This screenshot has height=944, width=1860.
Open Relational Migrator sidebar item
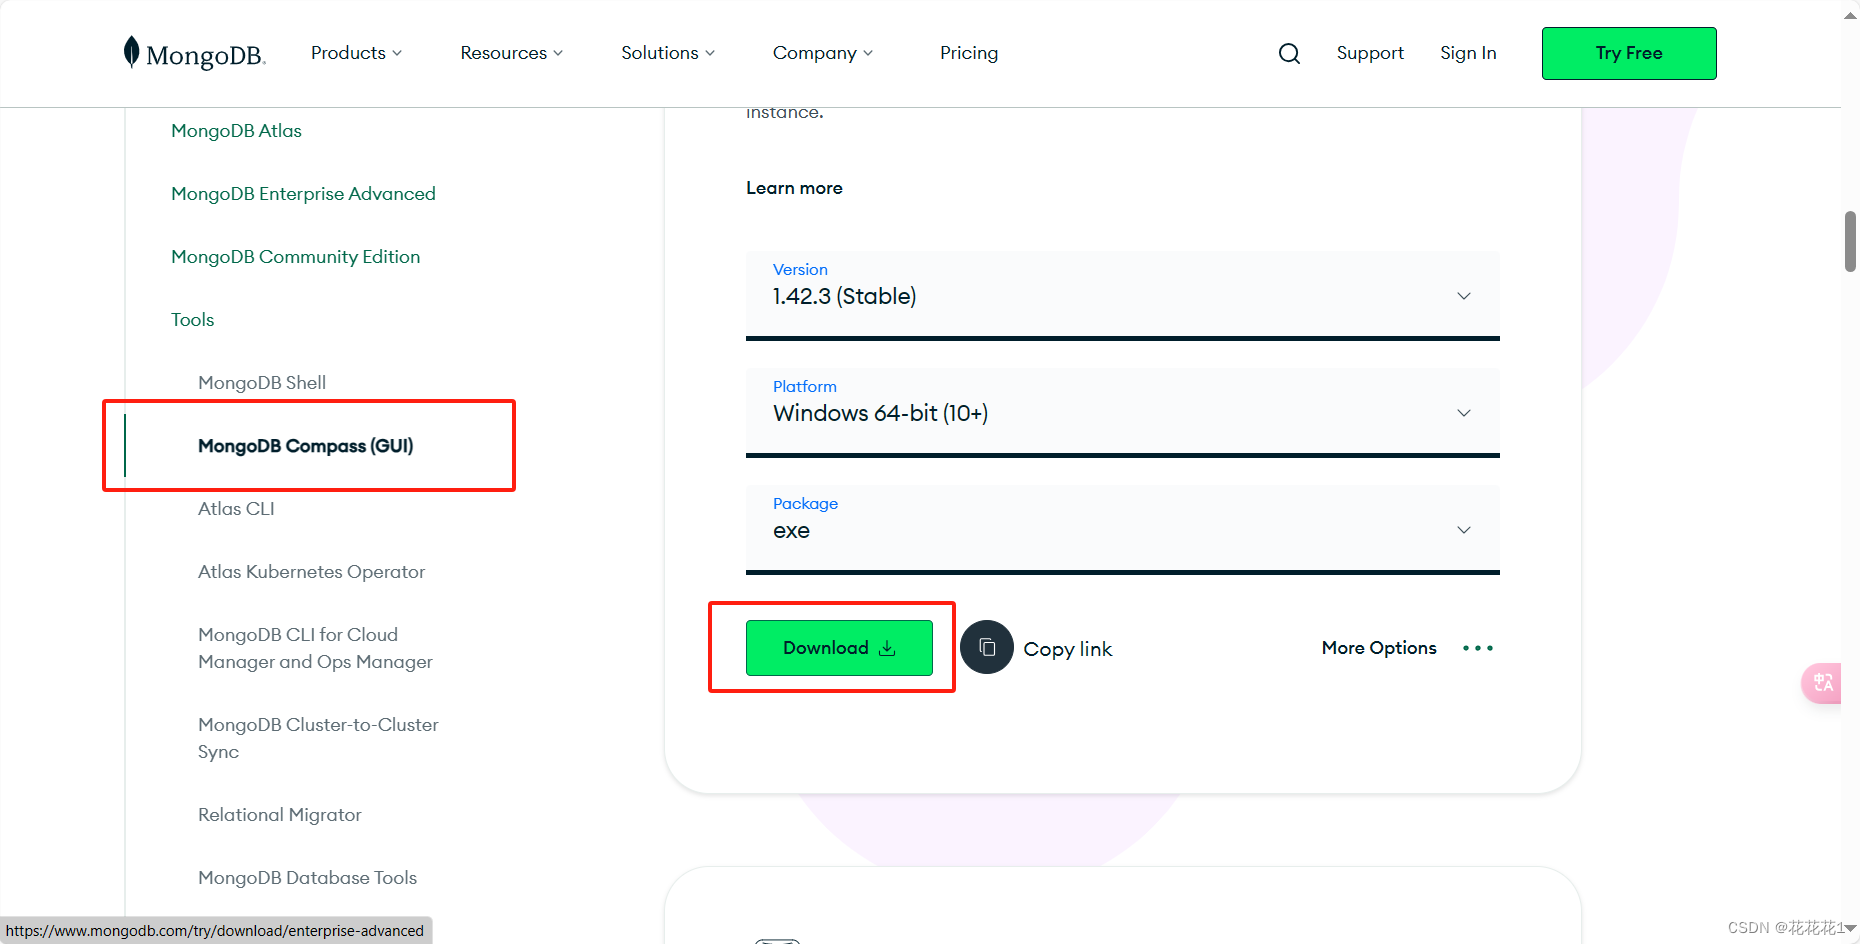coord(279,815)
